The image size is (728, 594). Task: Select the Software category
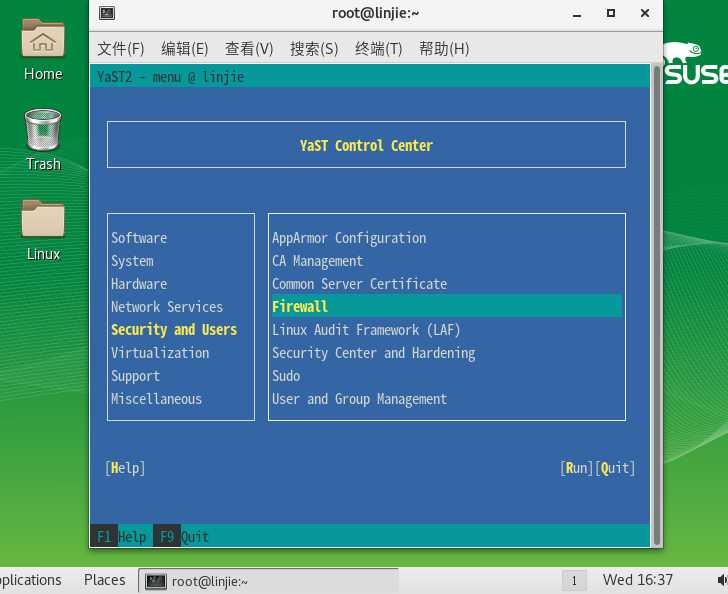pos(139,238)
